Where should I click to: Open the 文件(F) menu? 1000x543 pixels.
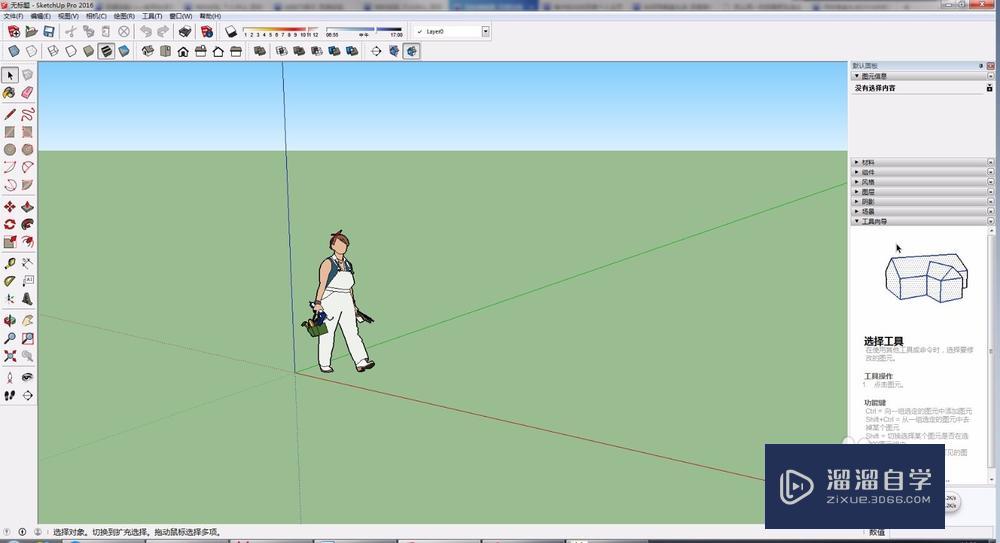pos(13,16)
